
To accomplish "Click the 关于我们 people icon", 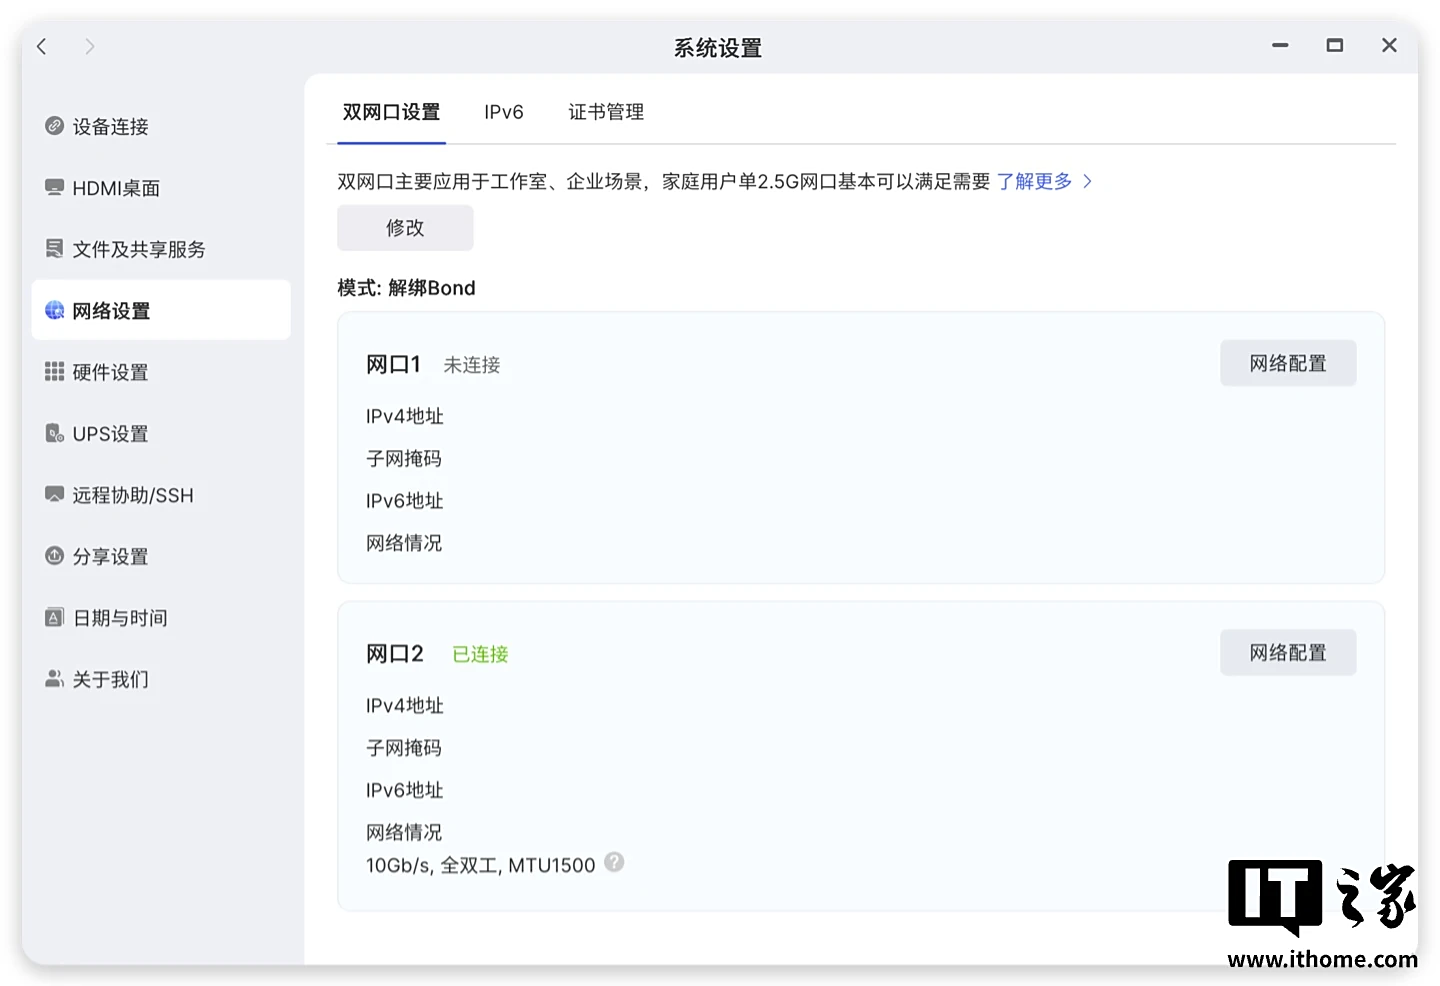I will click(55, 679).
